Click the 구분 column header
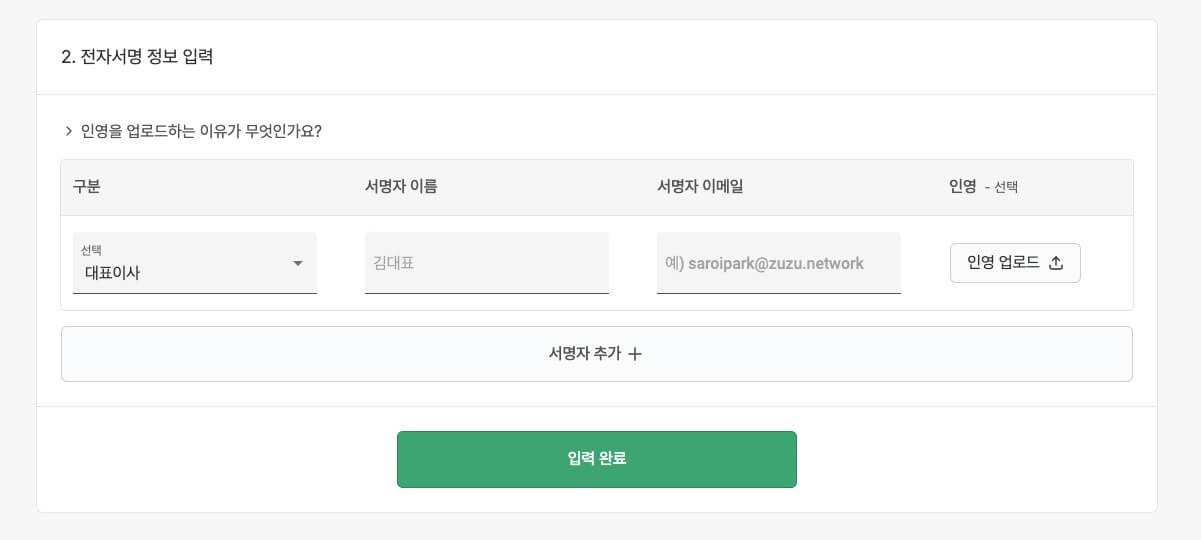The image size is (1201, 540). tap(87, 186)
